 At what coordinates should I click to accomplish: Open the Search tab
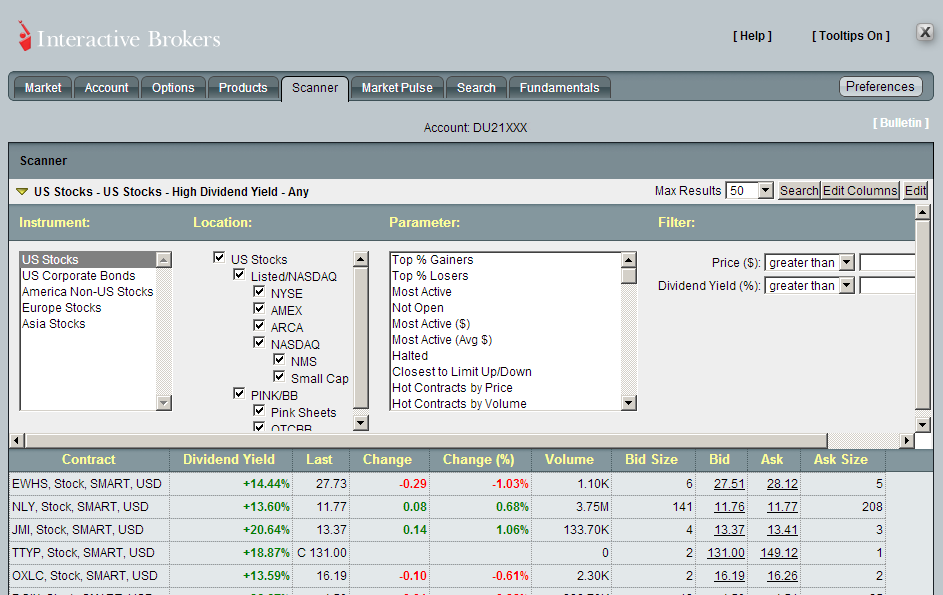point(476,88)
